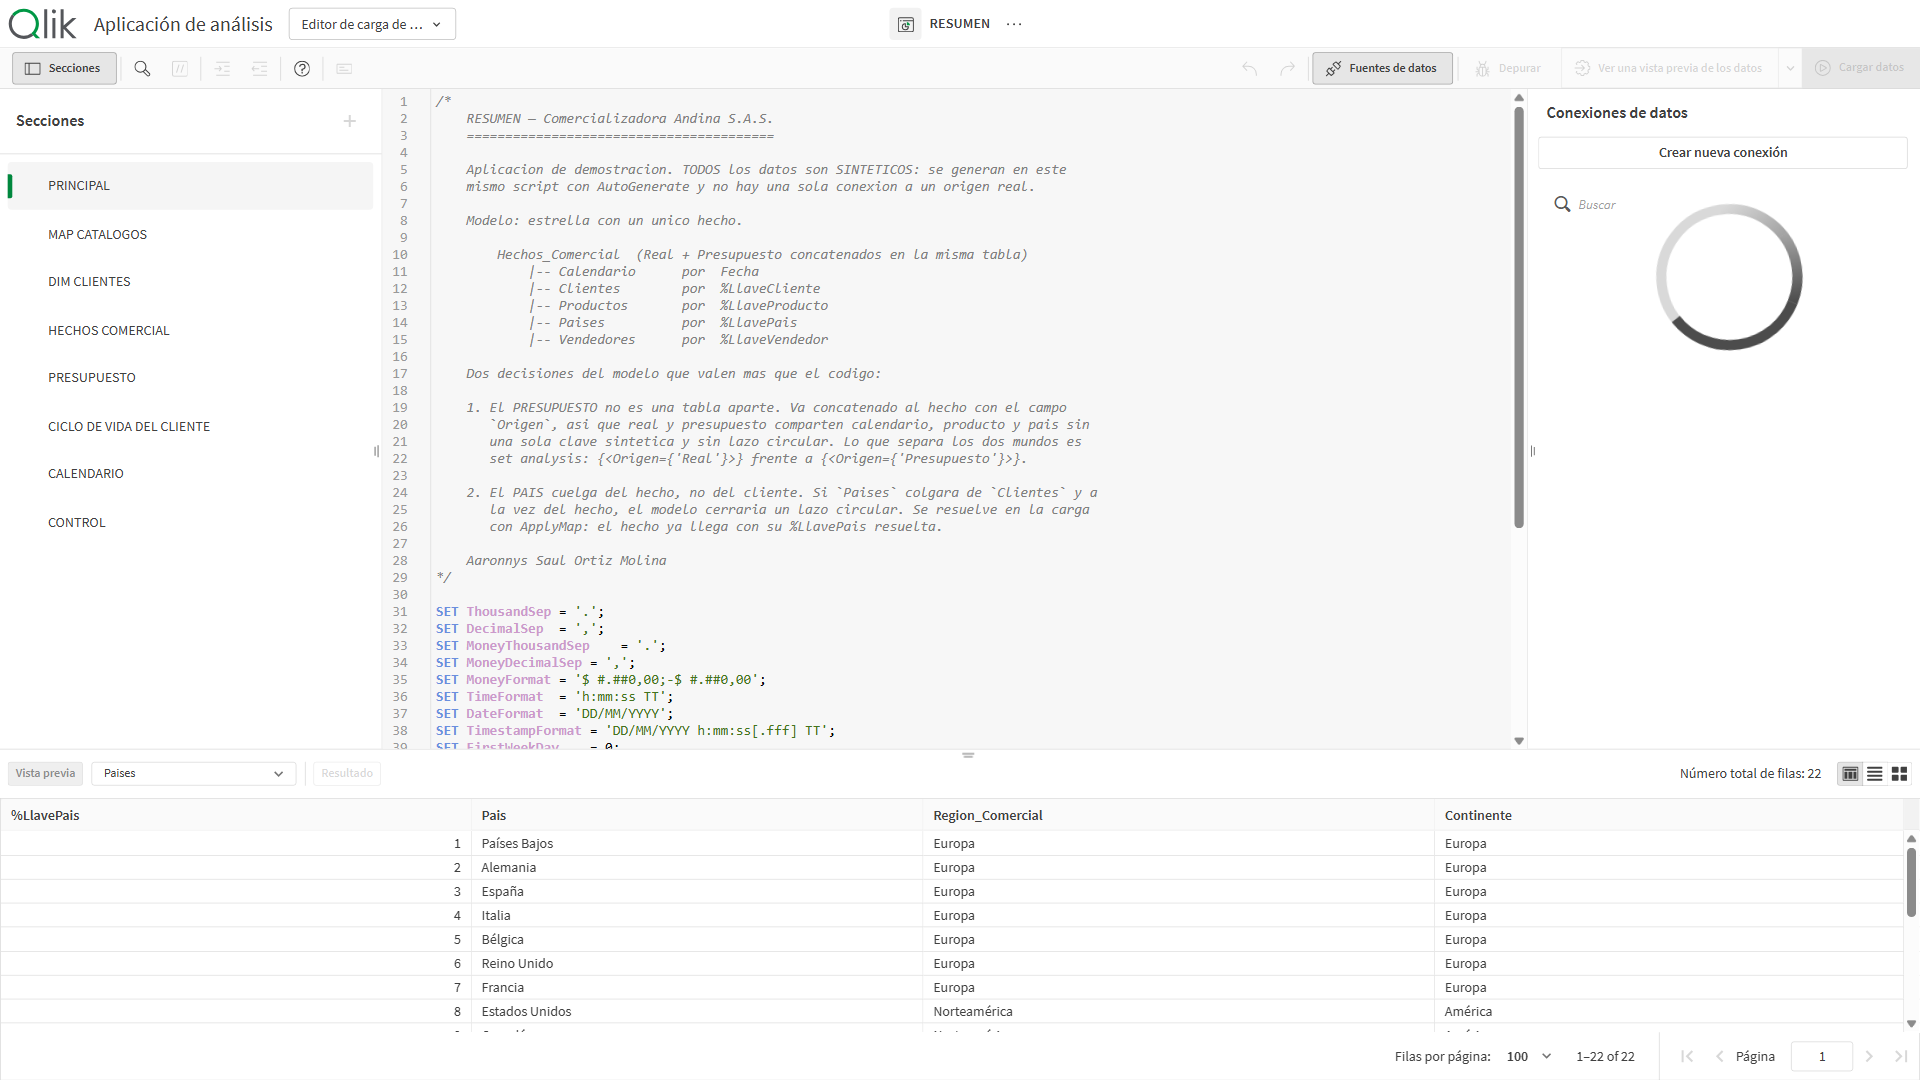Open the script help icon
Image resolution: width=1920 pixels, height=1080 pixels.
pos(302,68)
